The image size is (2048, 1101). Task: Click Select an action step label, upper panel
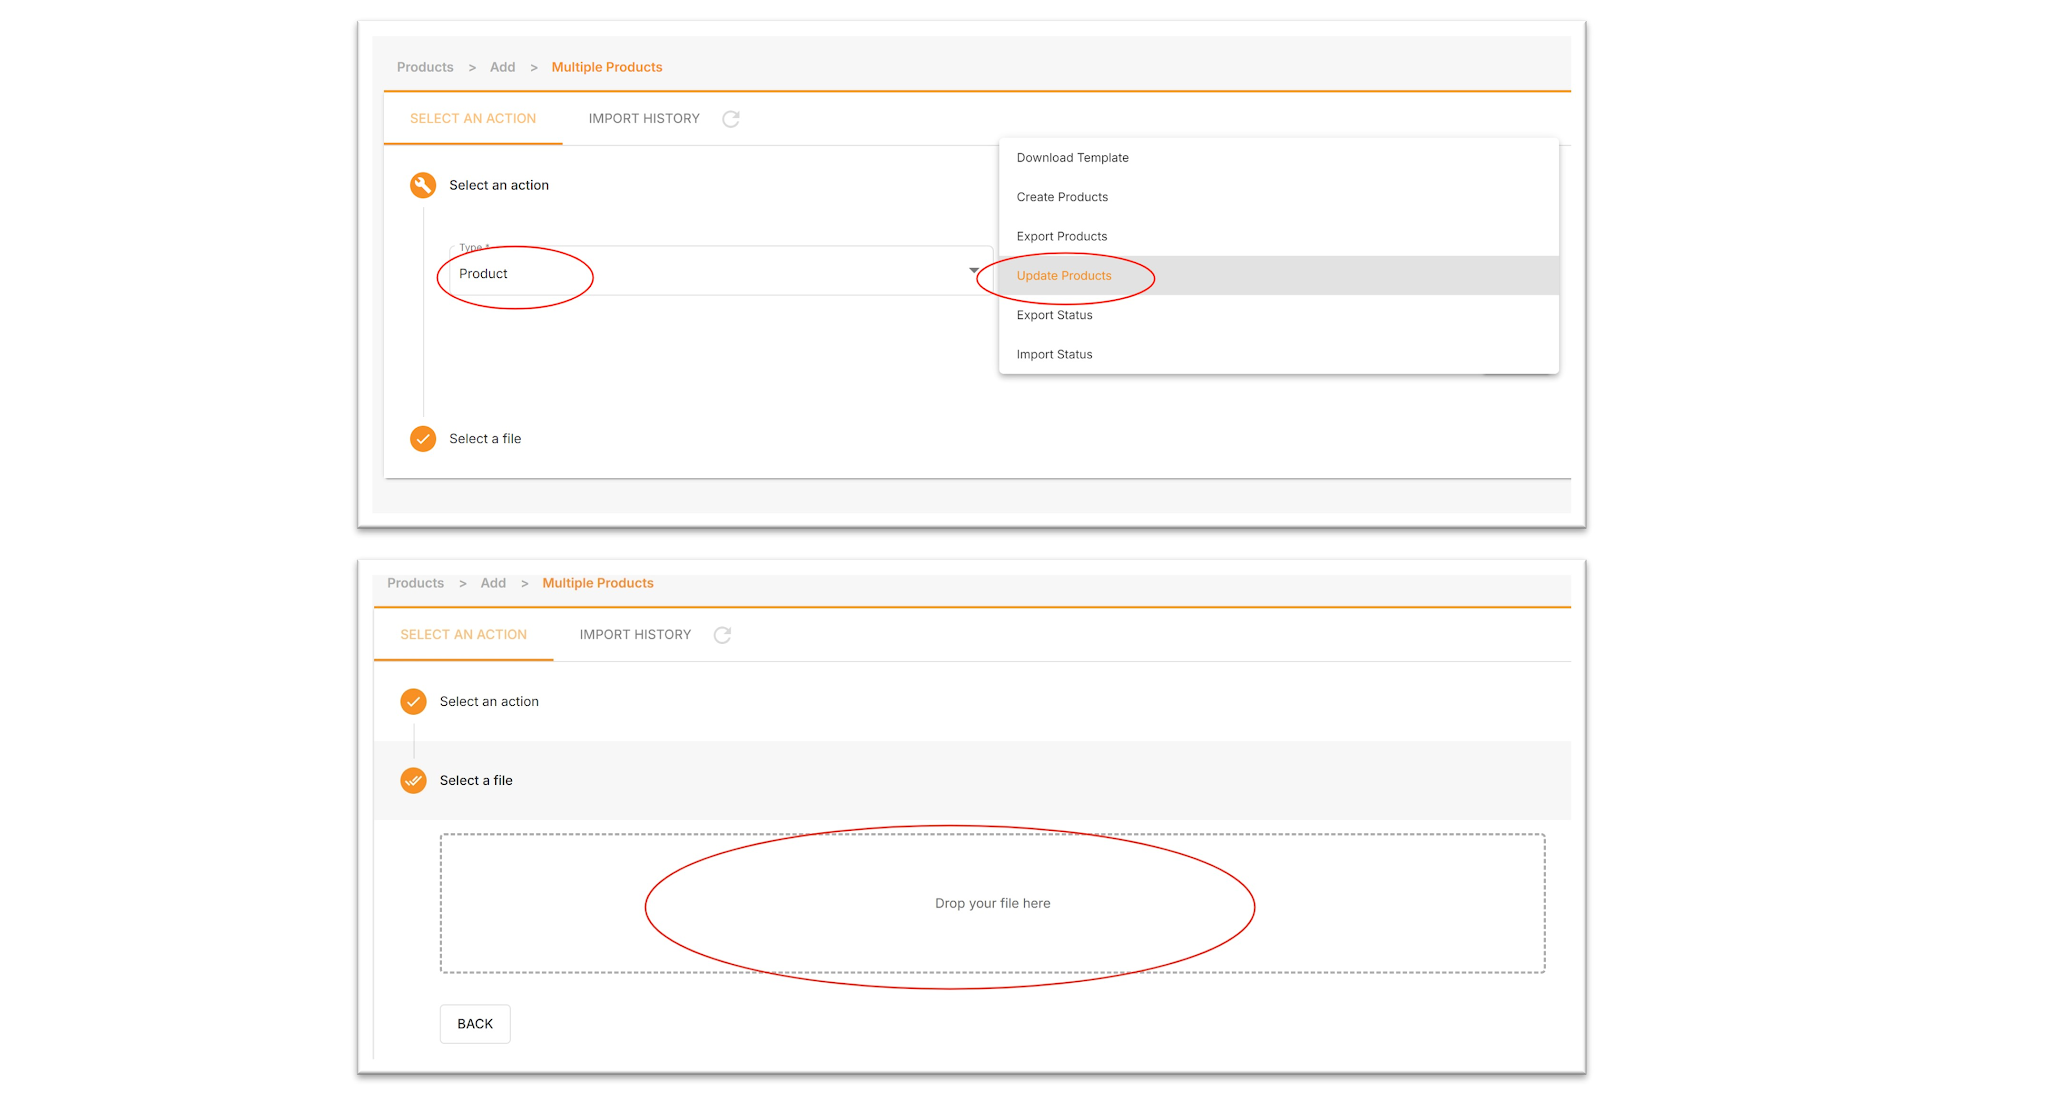[499, 185]
